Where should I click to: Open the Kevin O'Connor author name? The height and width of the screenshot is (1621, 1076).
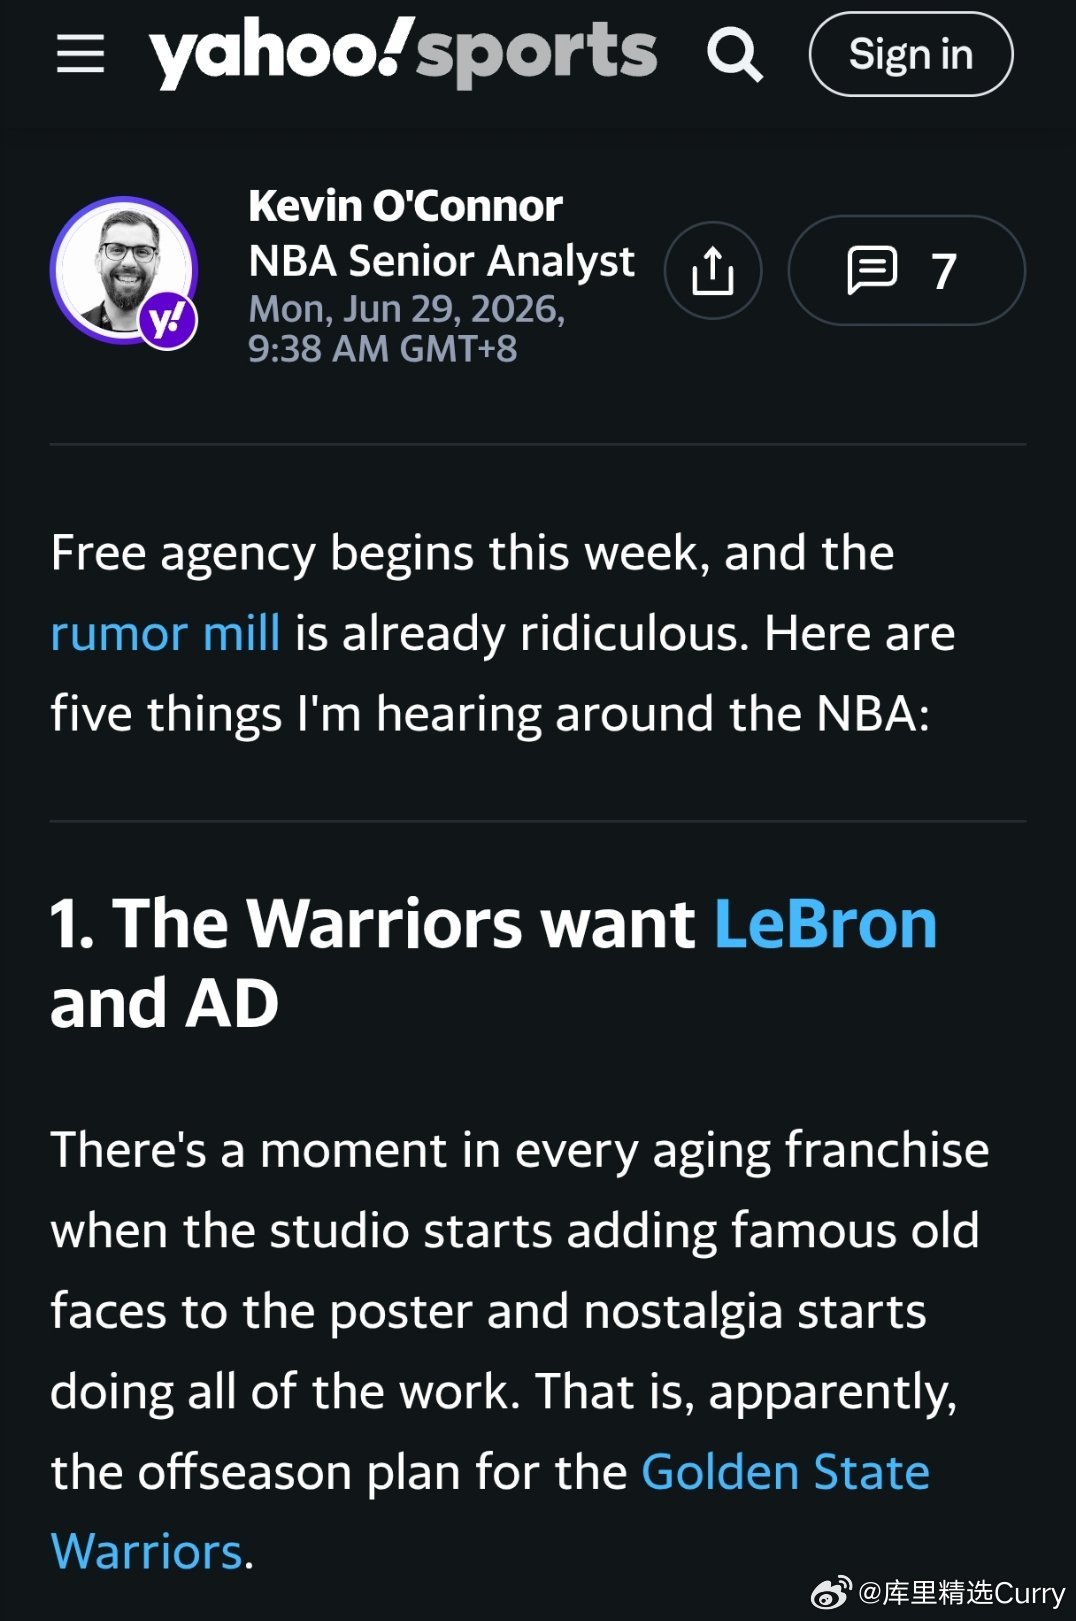405,206
